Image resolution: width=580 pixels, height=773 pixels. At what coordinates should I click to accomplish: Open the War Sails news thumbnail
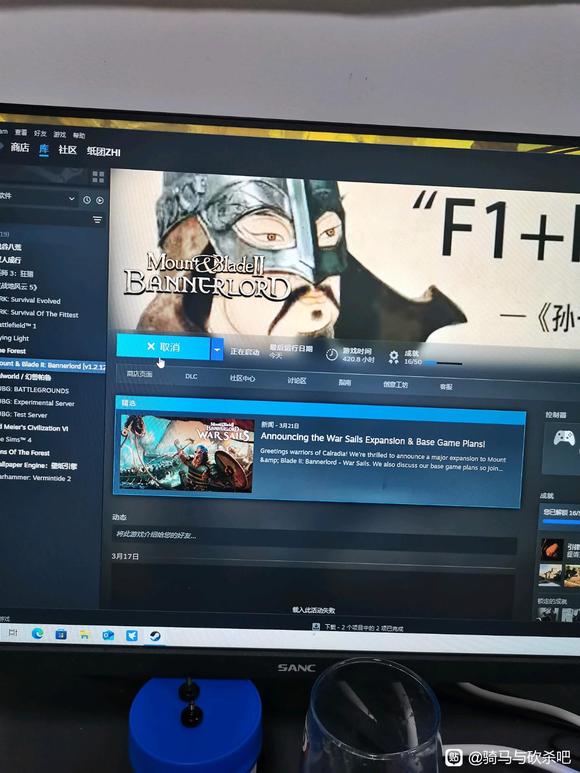(187, 453)
